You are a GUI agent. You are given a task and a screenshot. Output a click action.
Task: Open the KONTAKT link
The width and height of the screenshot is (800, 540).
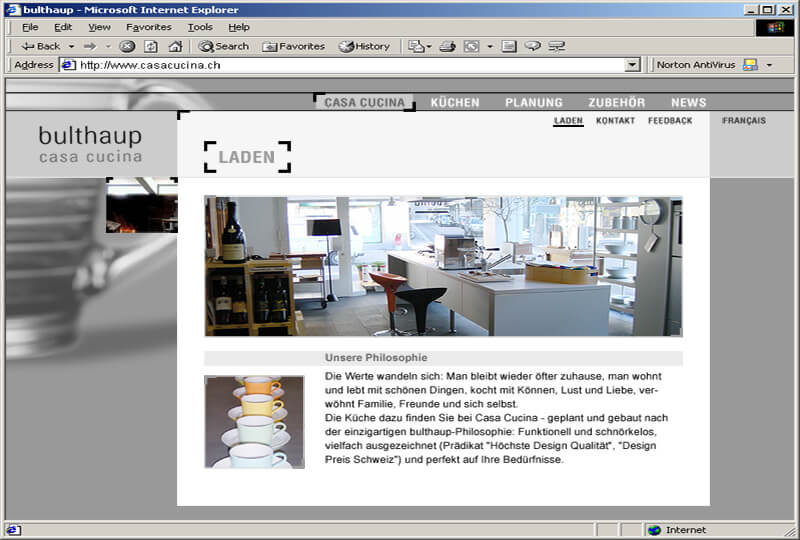tap(615, 121)
